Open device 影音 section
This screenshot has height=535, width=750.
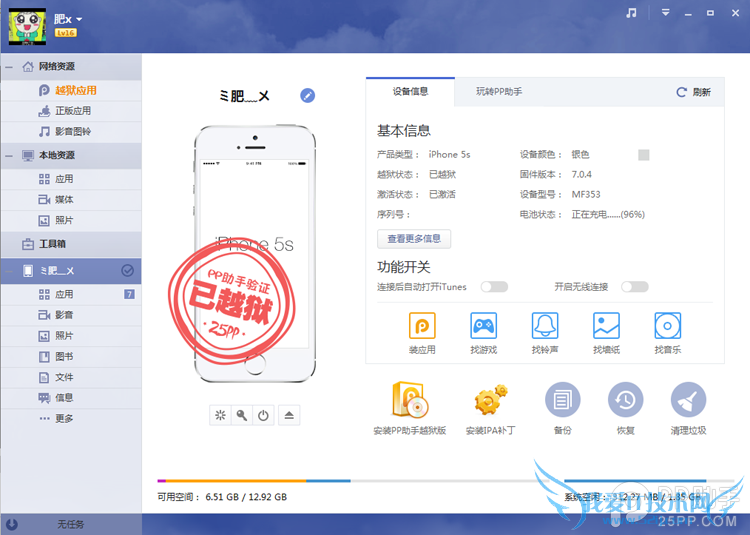tap(71, 315)
